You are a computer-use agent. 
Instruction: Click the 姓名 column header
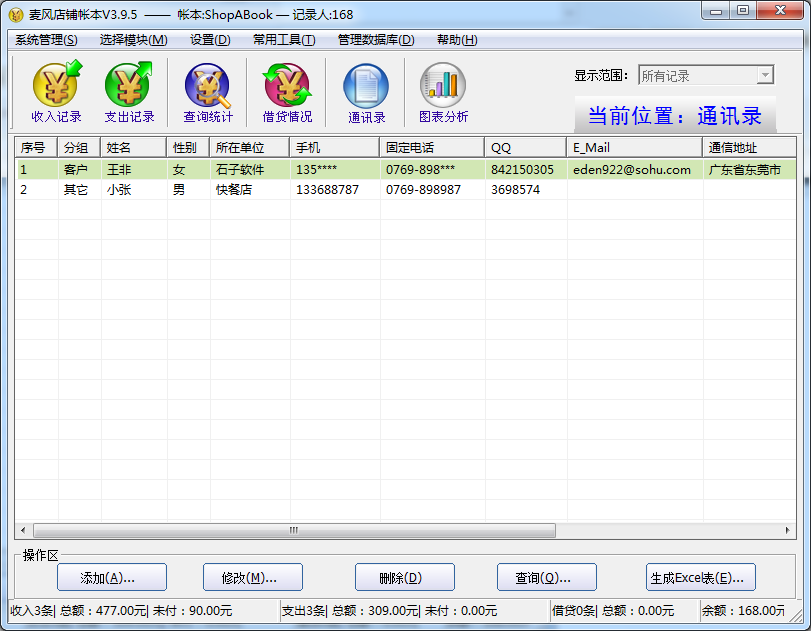[x=133, y=148]
